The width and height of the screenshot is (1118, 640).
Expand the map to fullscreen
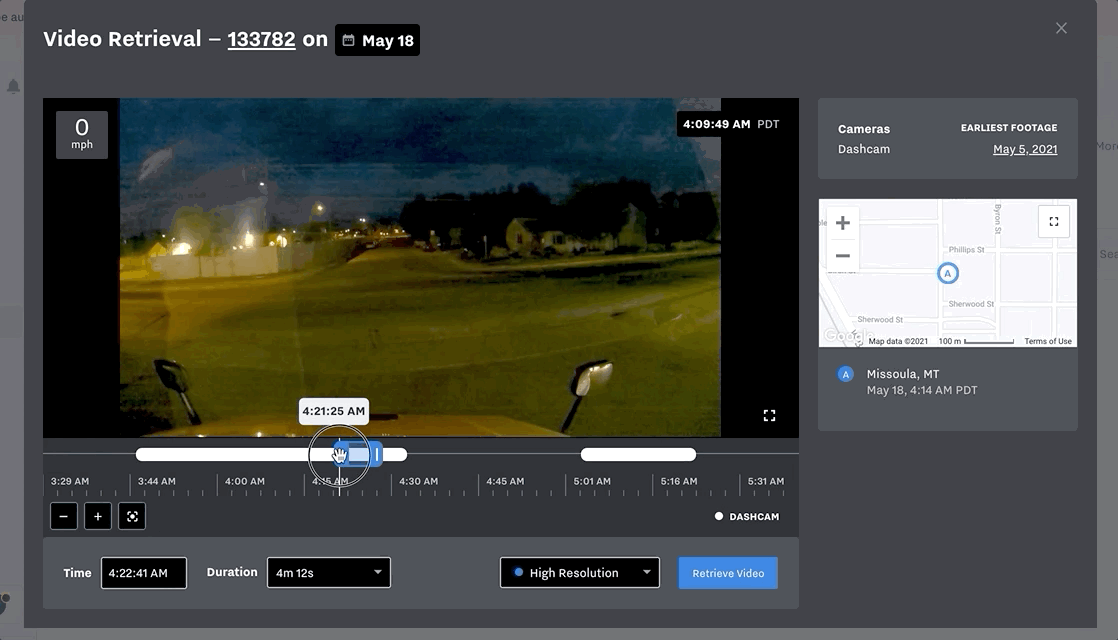tap(1053, 221)
